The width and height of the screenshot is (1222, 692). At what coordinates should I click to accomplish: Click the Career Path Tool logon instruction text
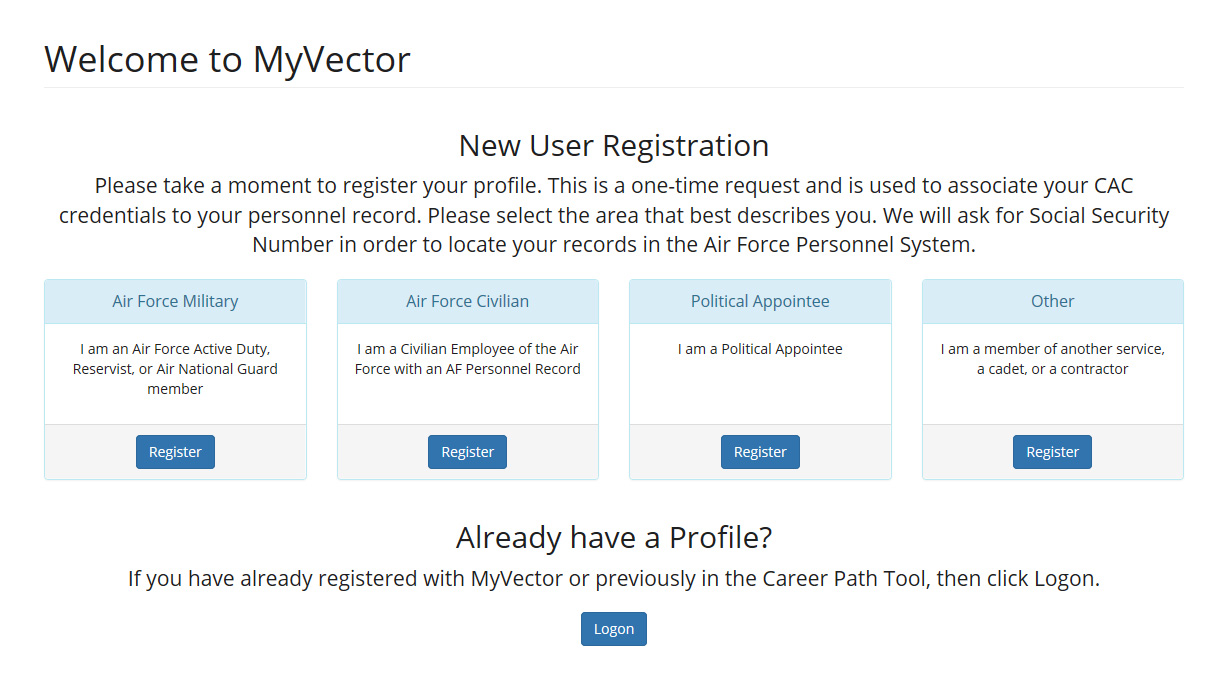pos(613,578)
